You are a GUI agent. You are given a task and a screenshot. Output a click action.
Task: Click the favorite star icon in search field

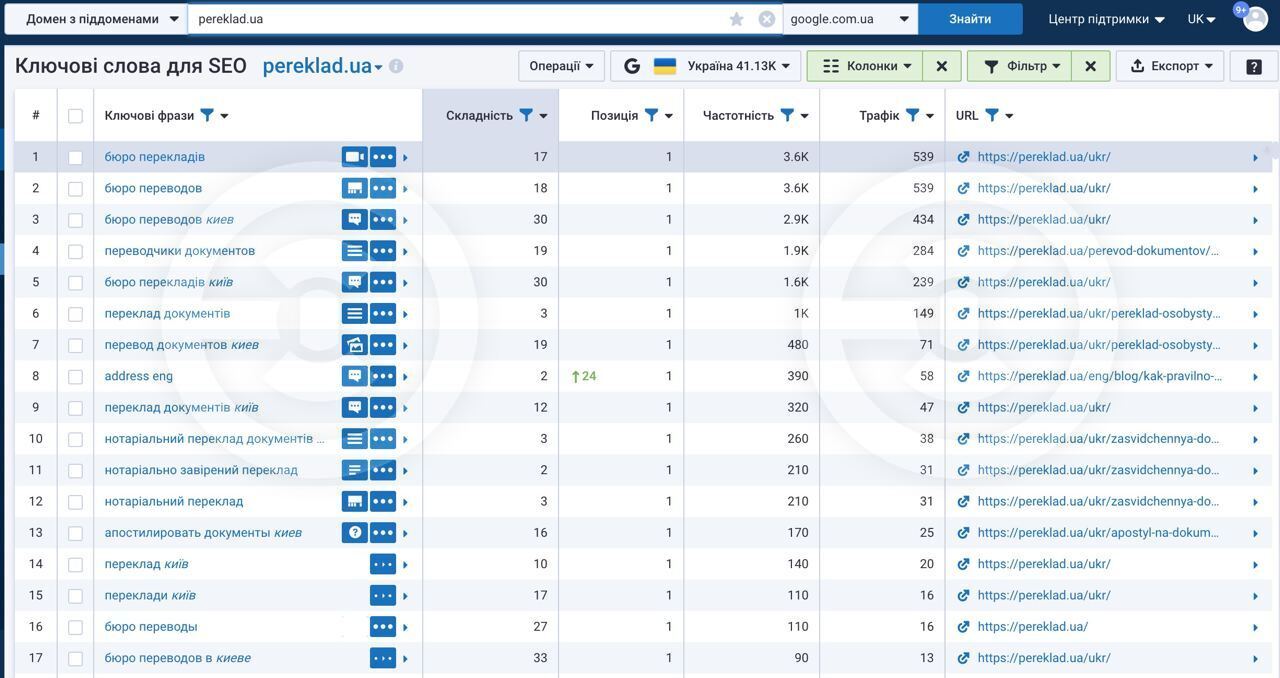tap(737, 19)
